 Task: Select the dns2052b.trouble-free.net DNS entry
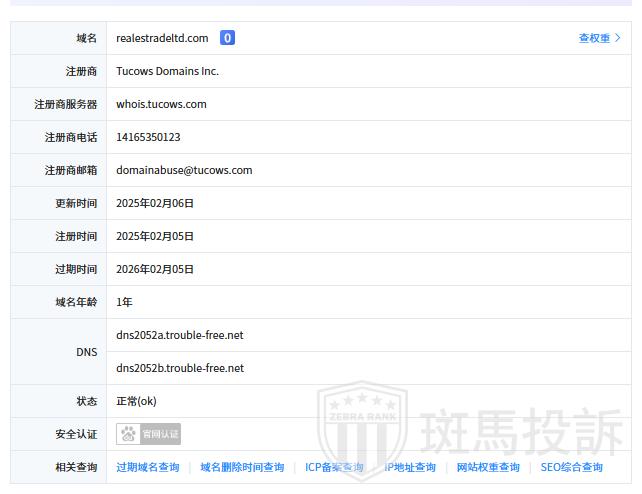(180, 368)
